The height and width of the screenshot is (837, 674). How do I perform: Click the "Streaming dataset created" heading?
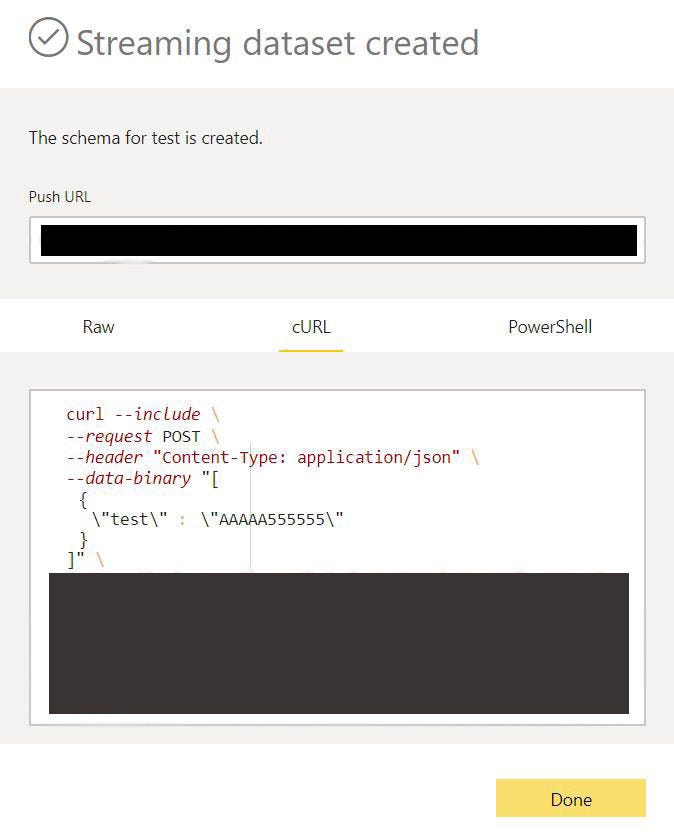pyautogui.click(x=277, y=43)
